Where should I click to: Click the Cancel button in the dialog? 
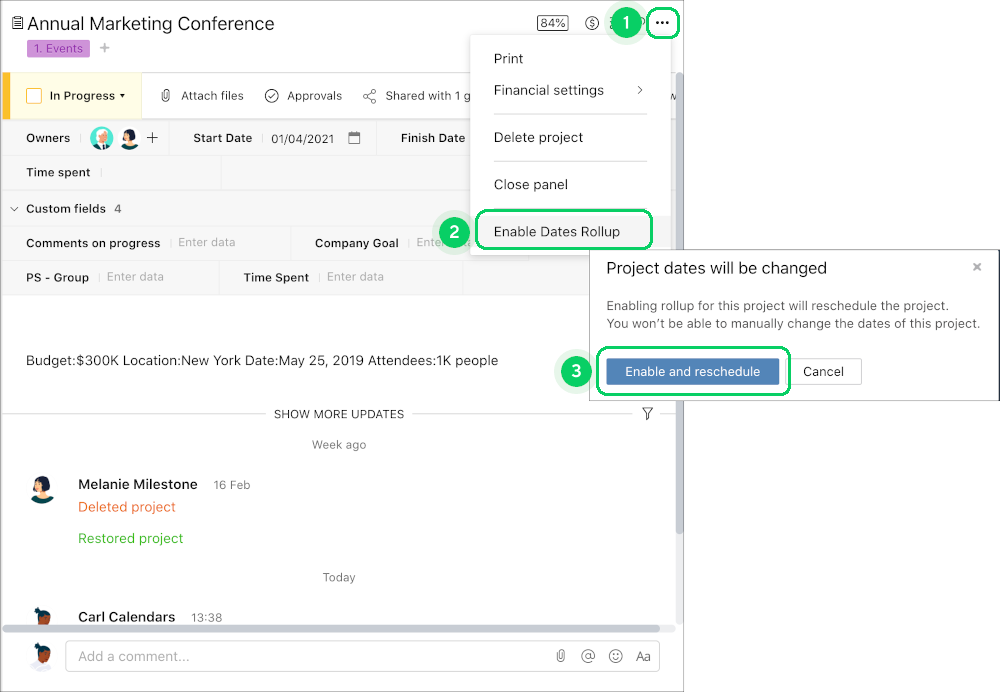tap(823, 371)
